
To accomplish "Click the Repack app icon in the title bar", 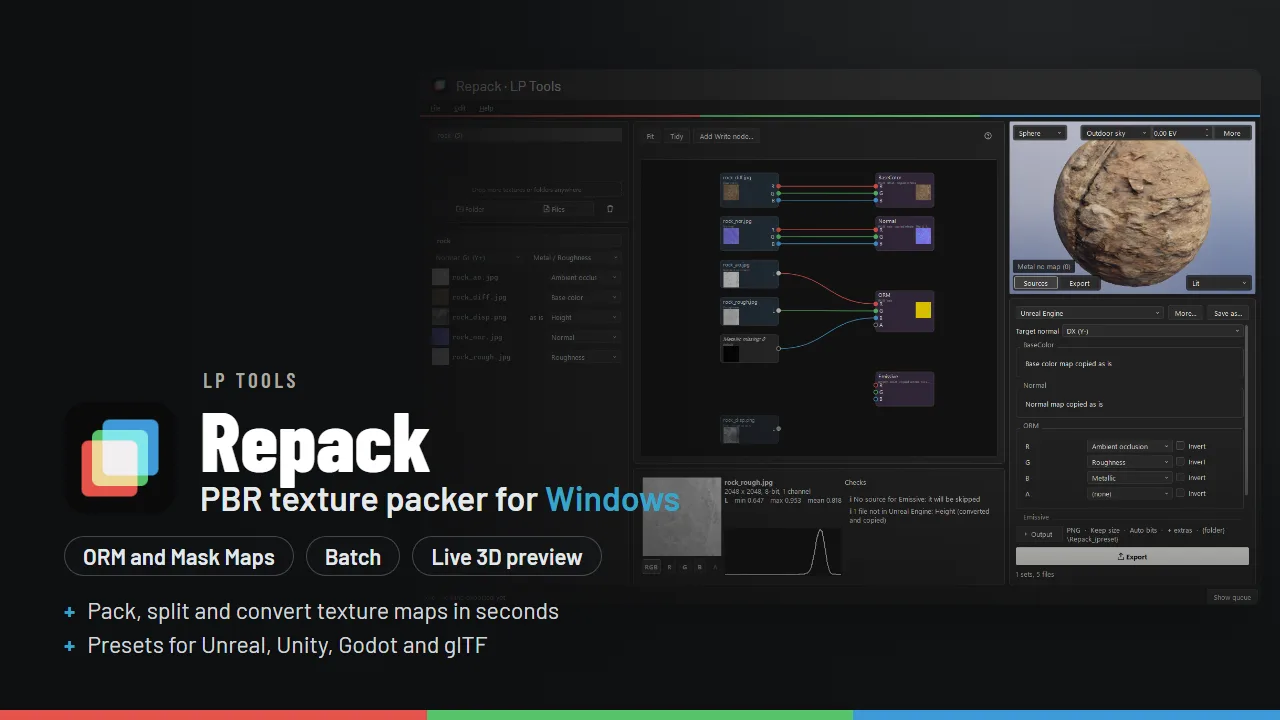I will (x=440, y=86).
